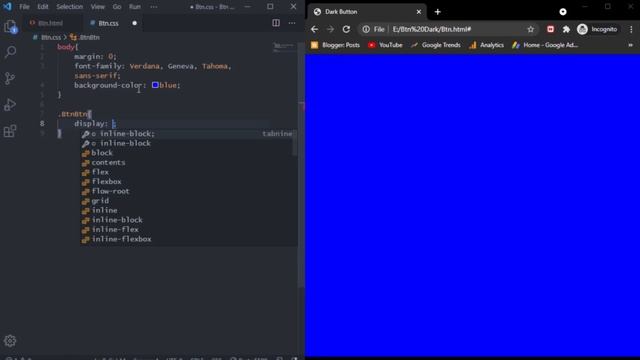Open the Chrome Extensions puzzle icon

(566, 29)
